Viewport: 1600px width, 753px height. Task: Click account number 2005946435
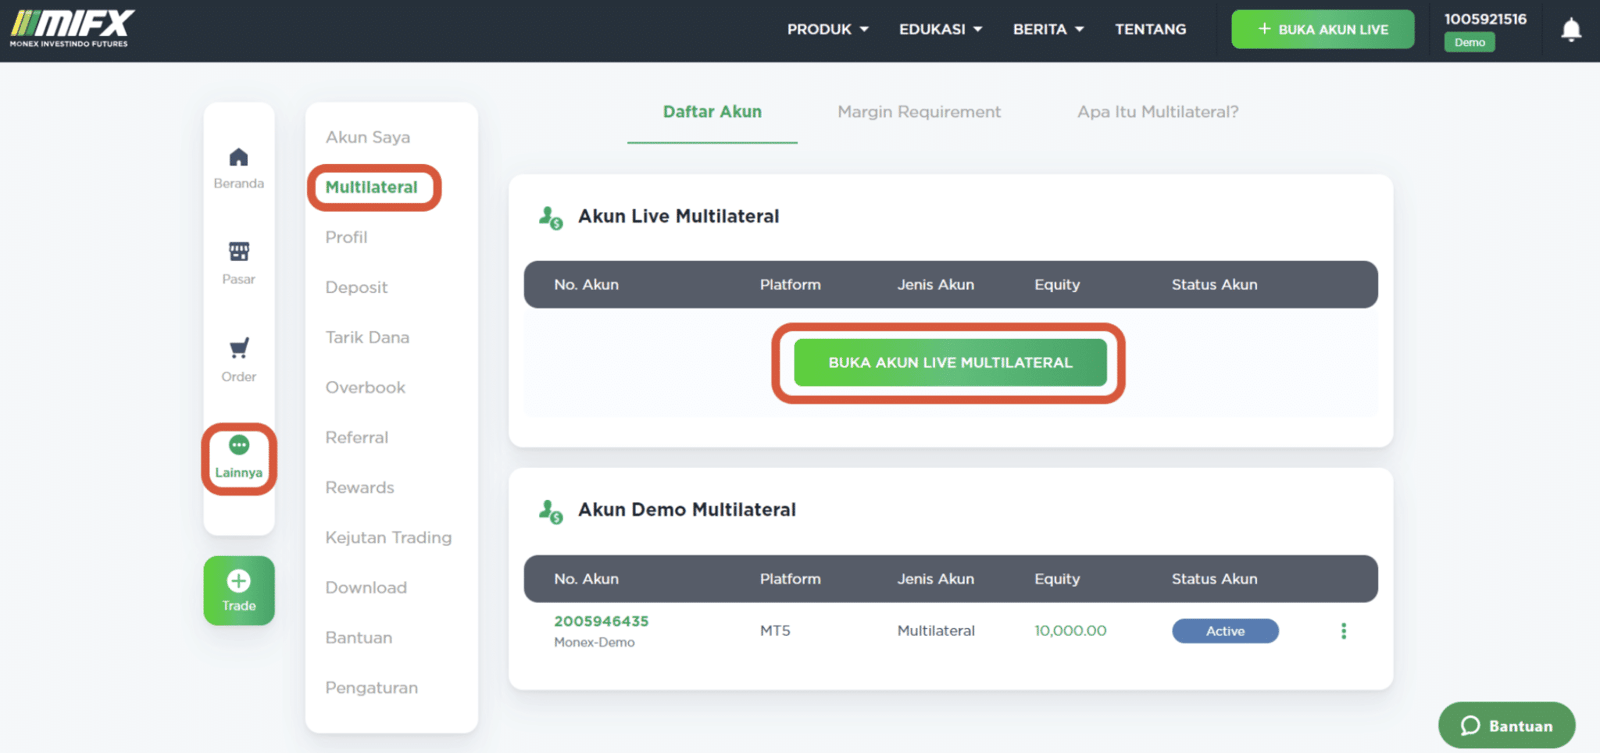(601, 621)
